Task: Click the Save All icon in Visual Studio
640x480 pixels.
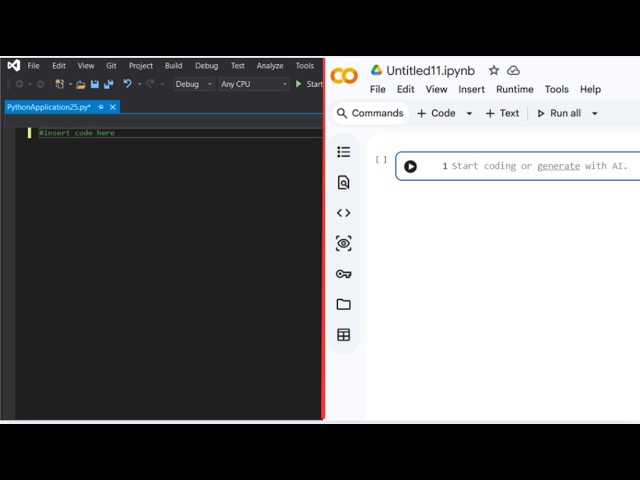Action: [x=109, y=84]
